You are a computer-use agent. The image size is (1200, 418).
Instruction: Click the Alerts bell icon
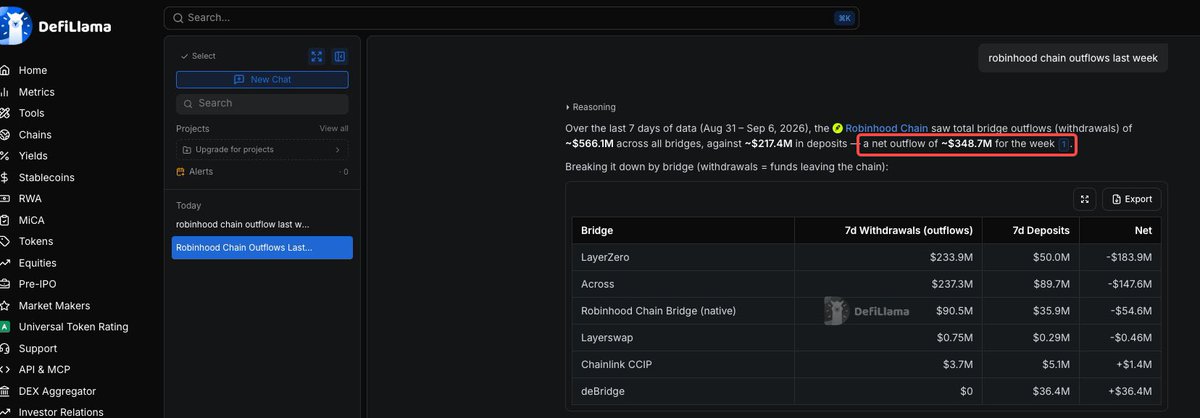[x=182, y=172]
